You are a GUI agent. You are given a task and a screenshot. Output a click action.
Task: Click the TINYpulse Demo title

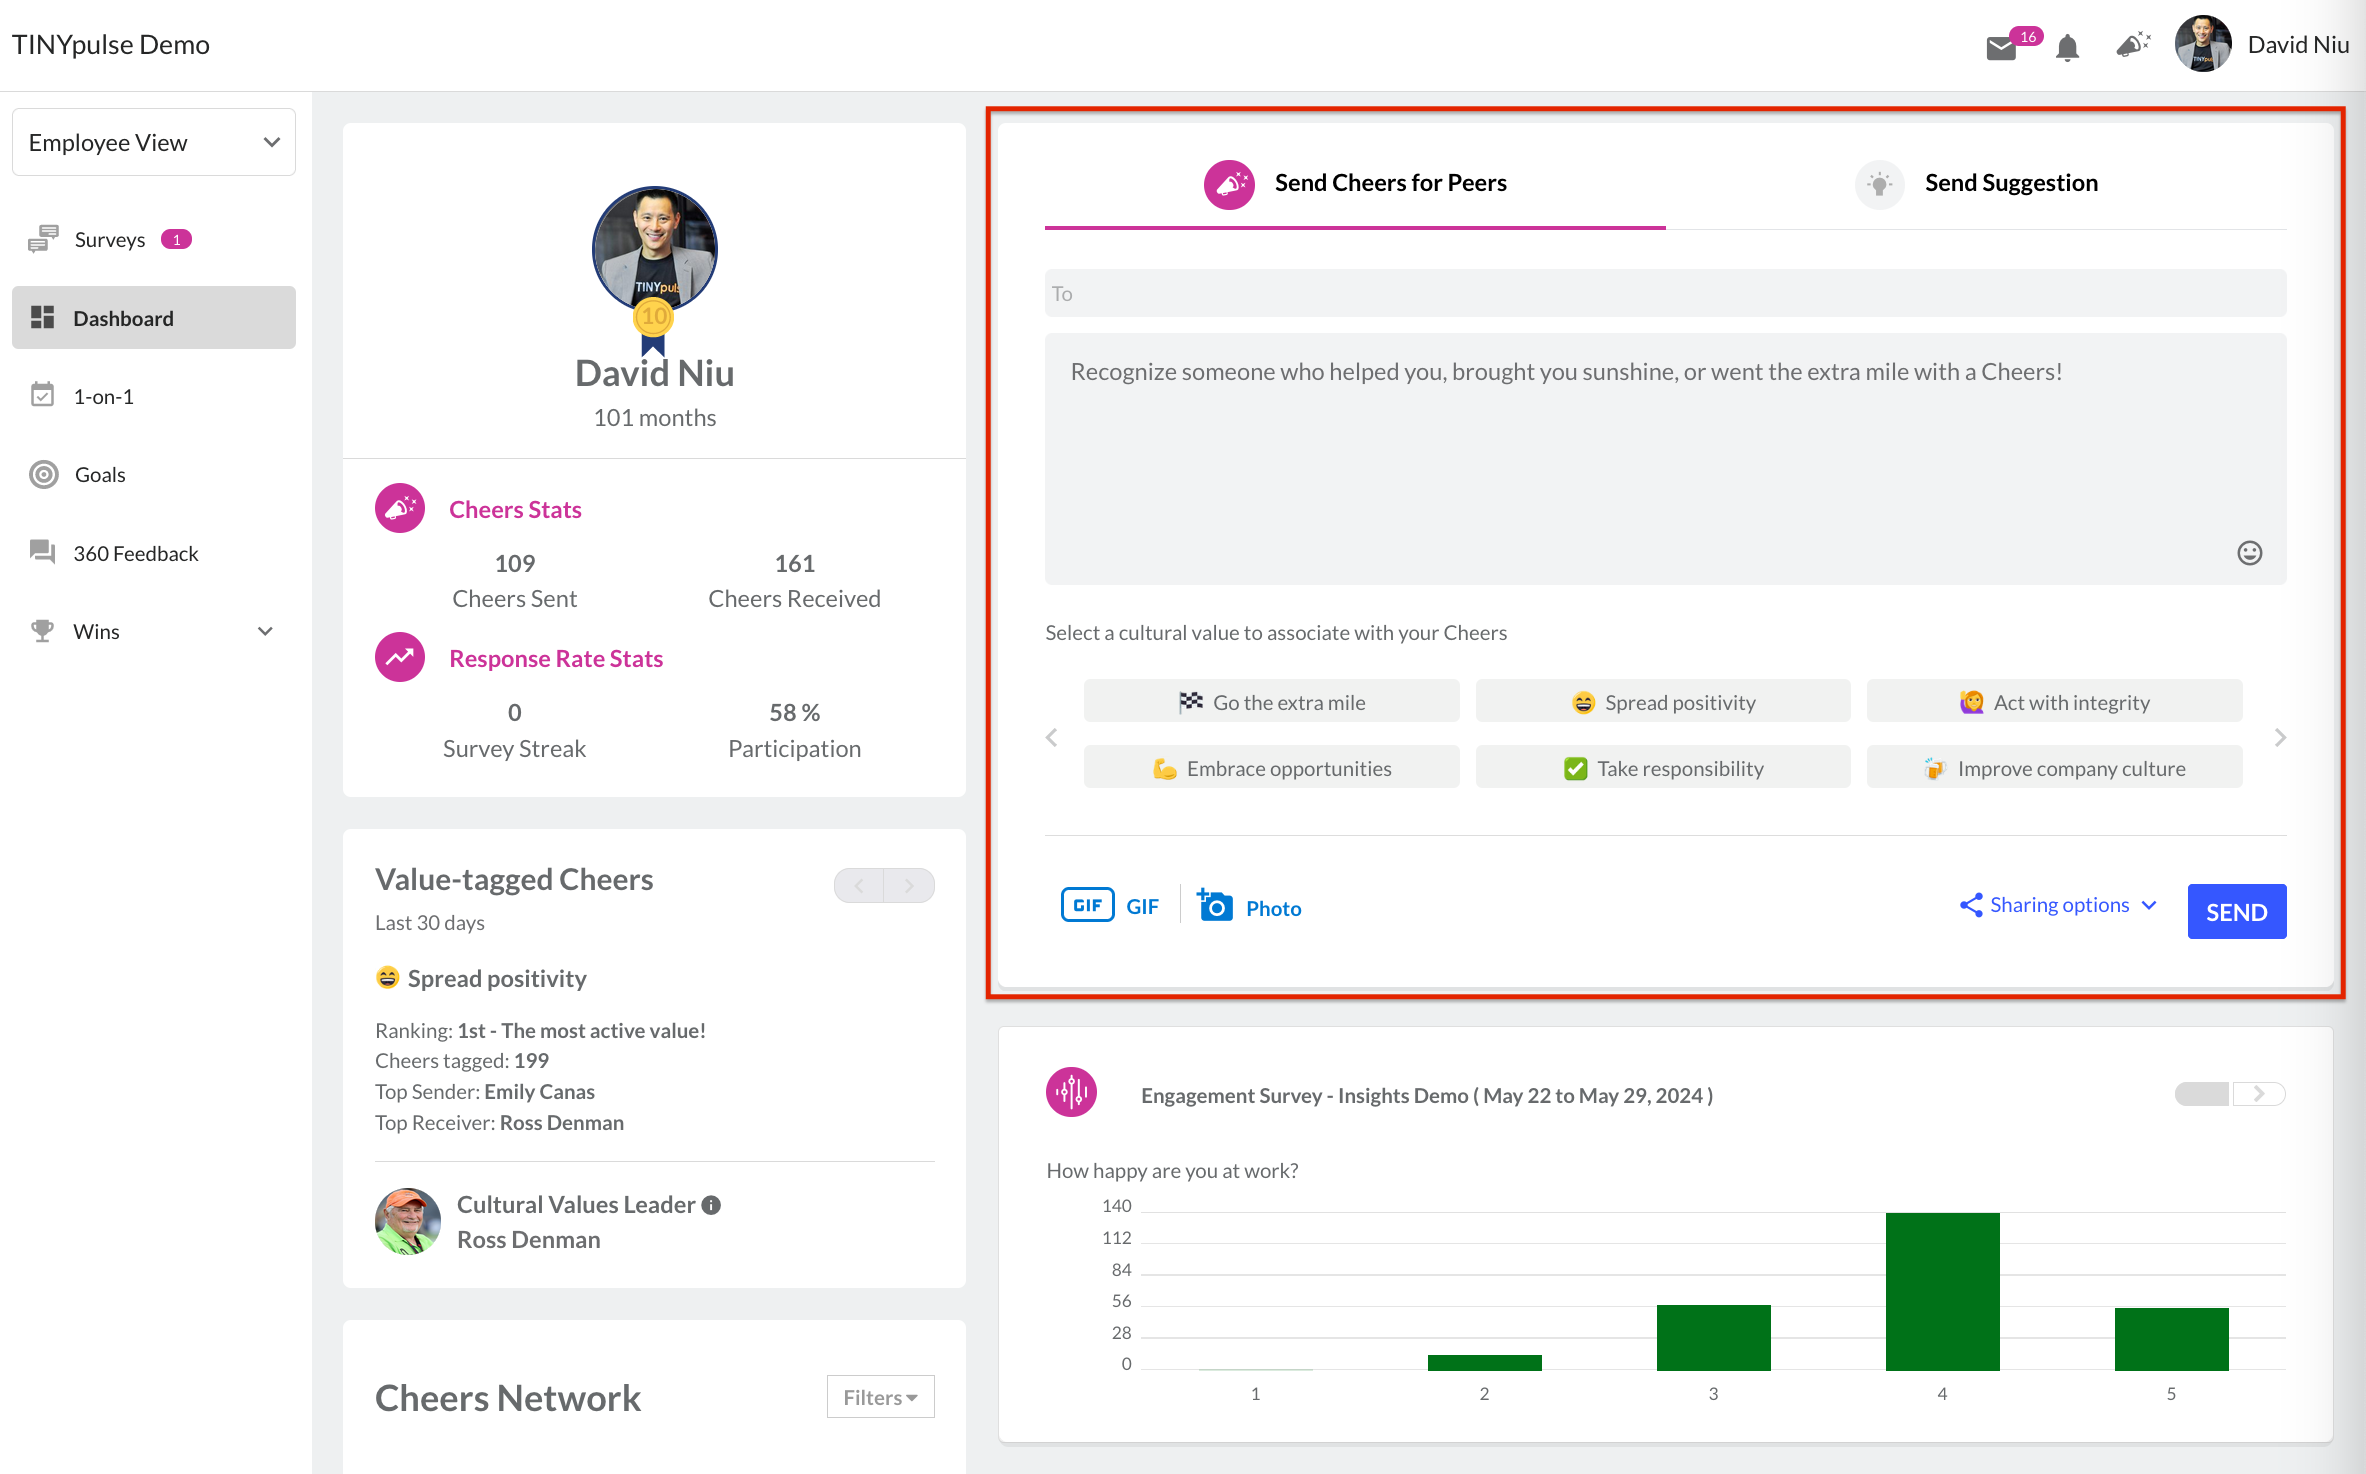[x=111, y=45]
